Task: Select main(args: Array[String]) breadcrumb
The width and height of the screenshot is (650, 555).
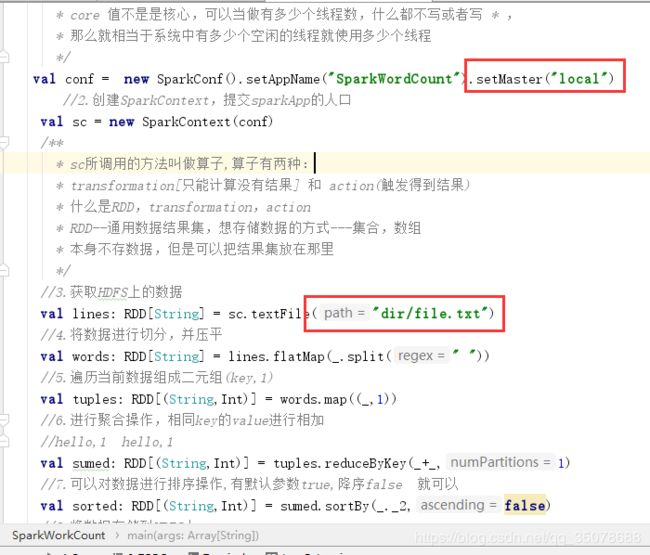Action: tap(193, 536)
